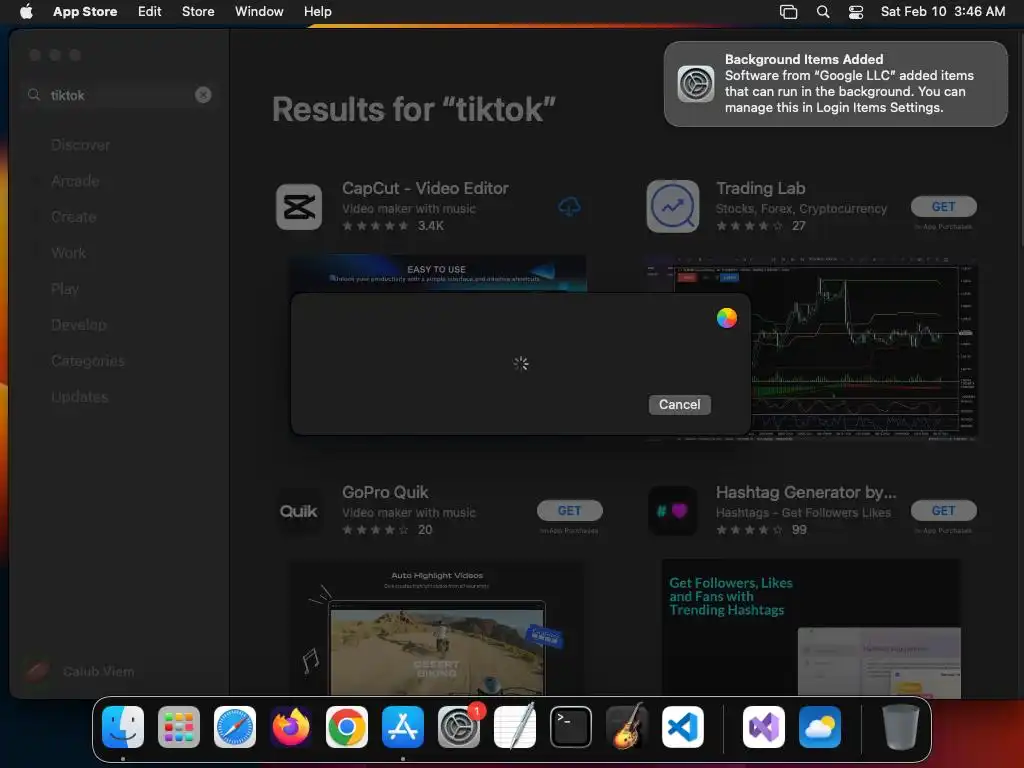Open the Discover section in sidebar
The image size is (1024, 768).
80,145
